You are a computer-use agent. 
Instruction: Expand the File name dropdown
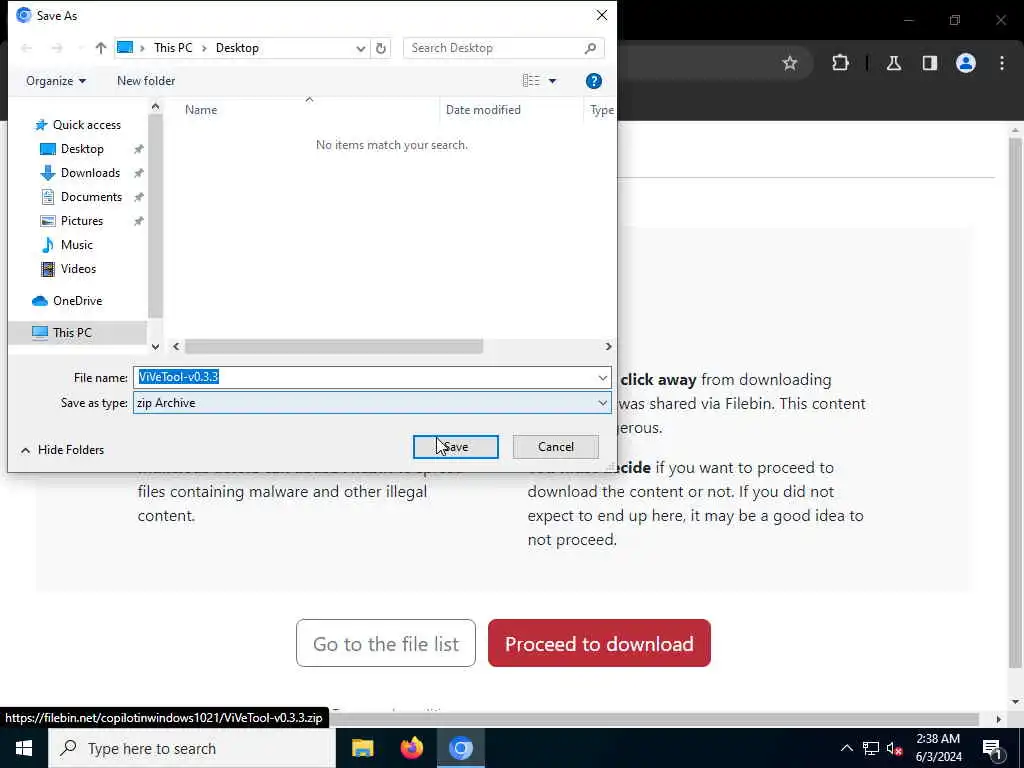602,377
